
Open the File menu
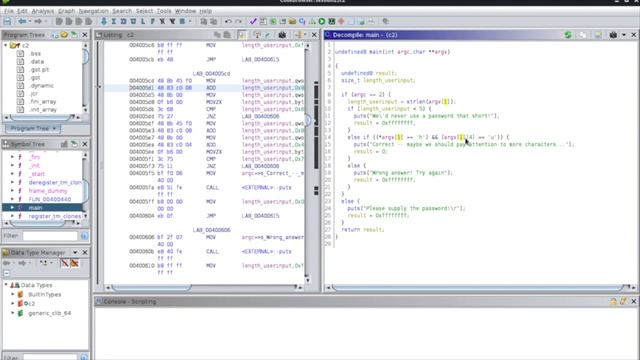coord(9,11)
